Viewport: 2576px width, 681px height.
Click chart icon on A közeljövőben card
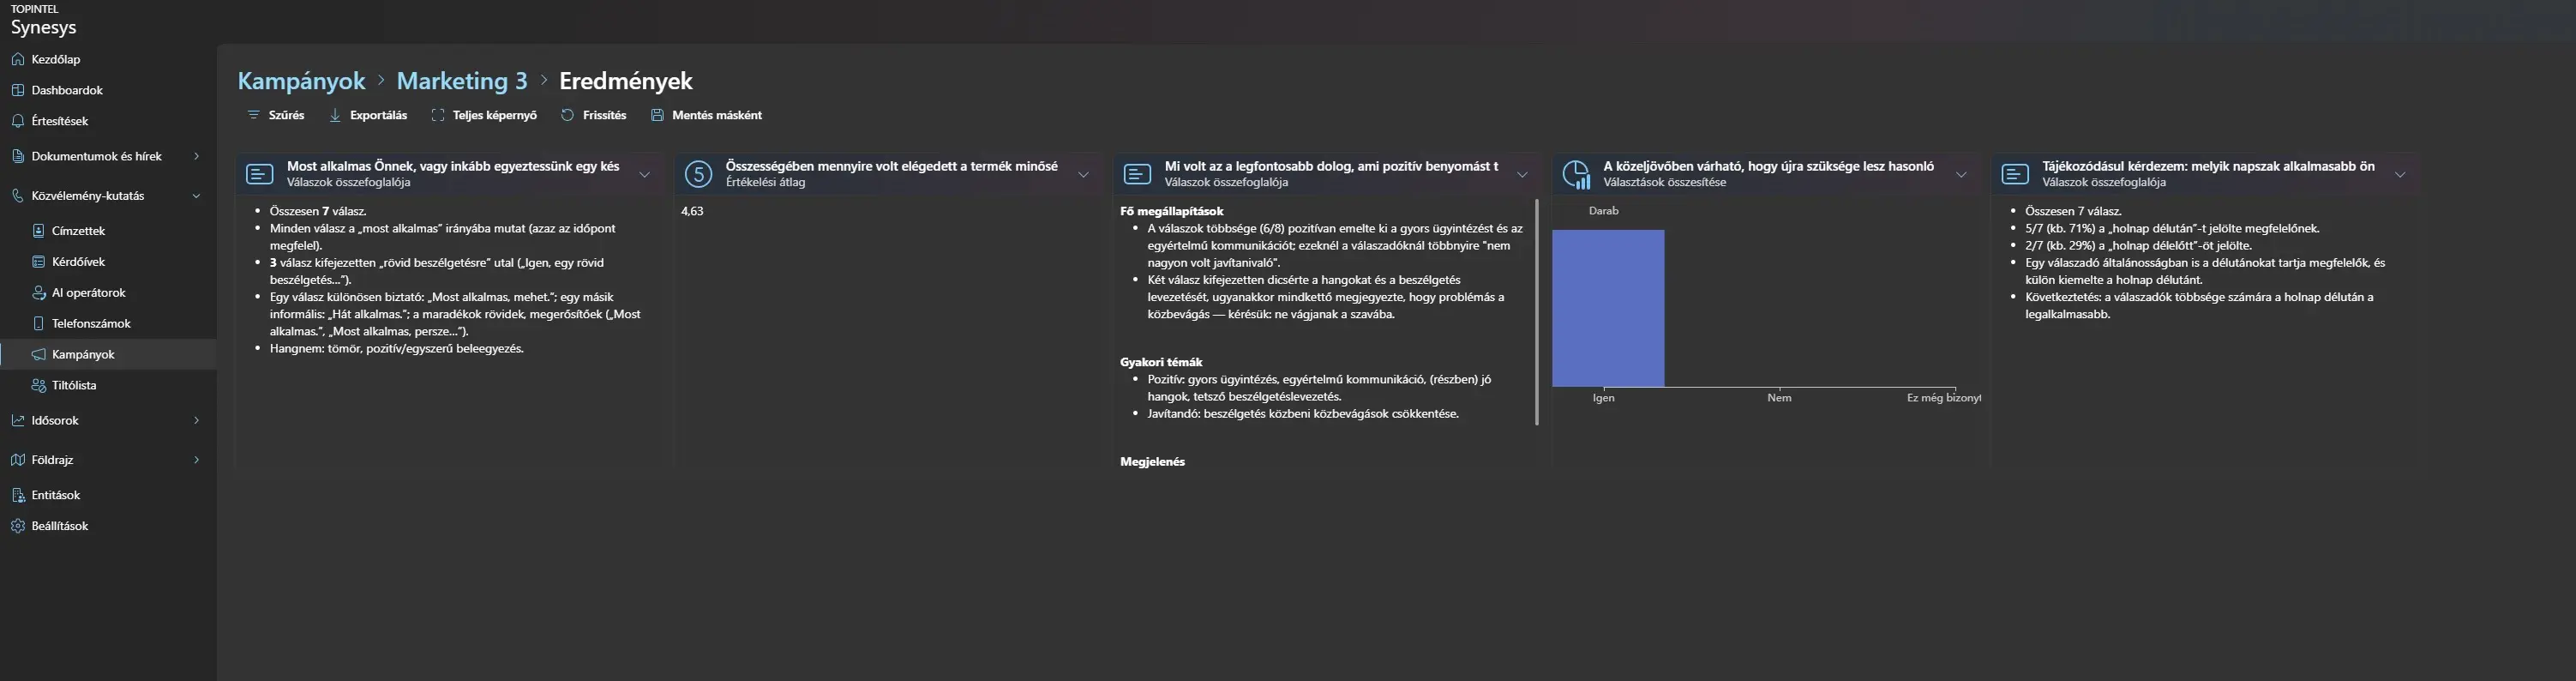coord(1576,174)
